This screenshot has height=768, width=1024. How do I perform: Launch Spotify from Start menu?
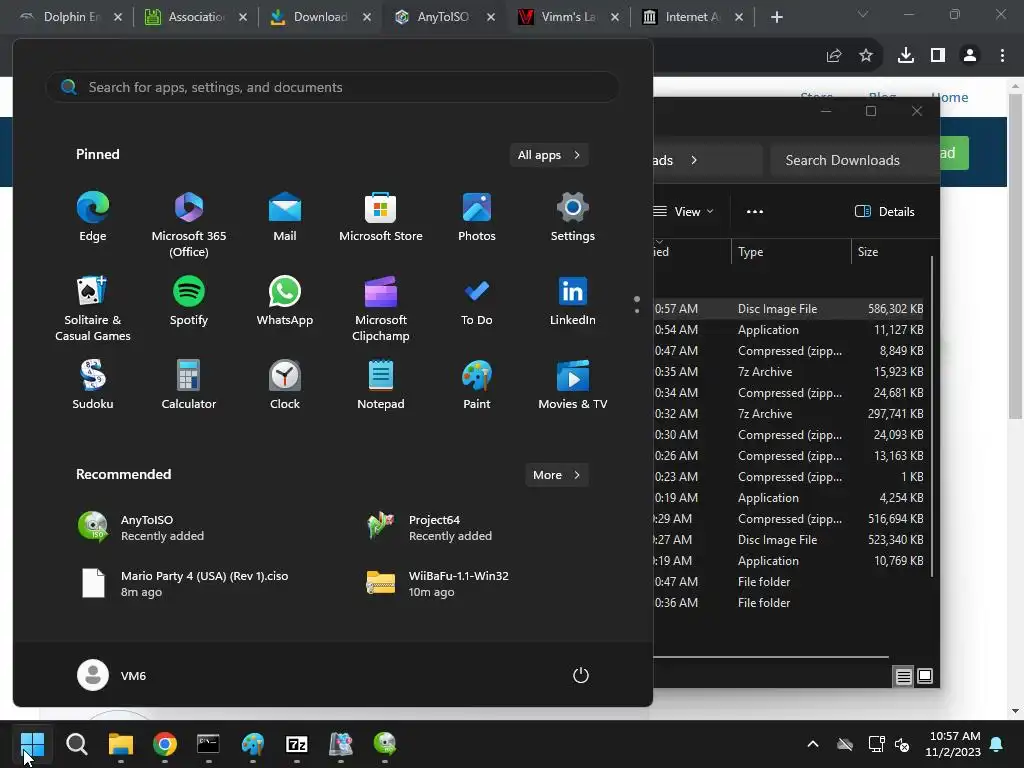tap(189, 302)
